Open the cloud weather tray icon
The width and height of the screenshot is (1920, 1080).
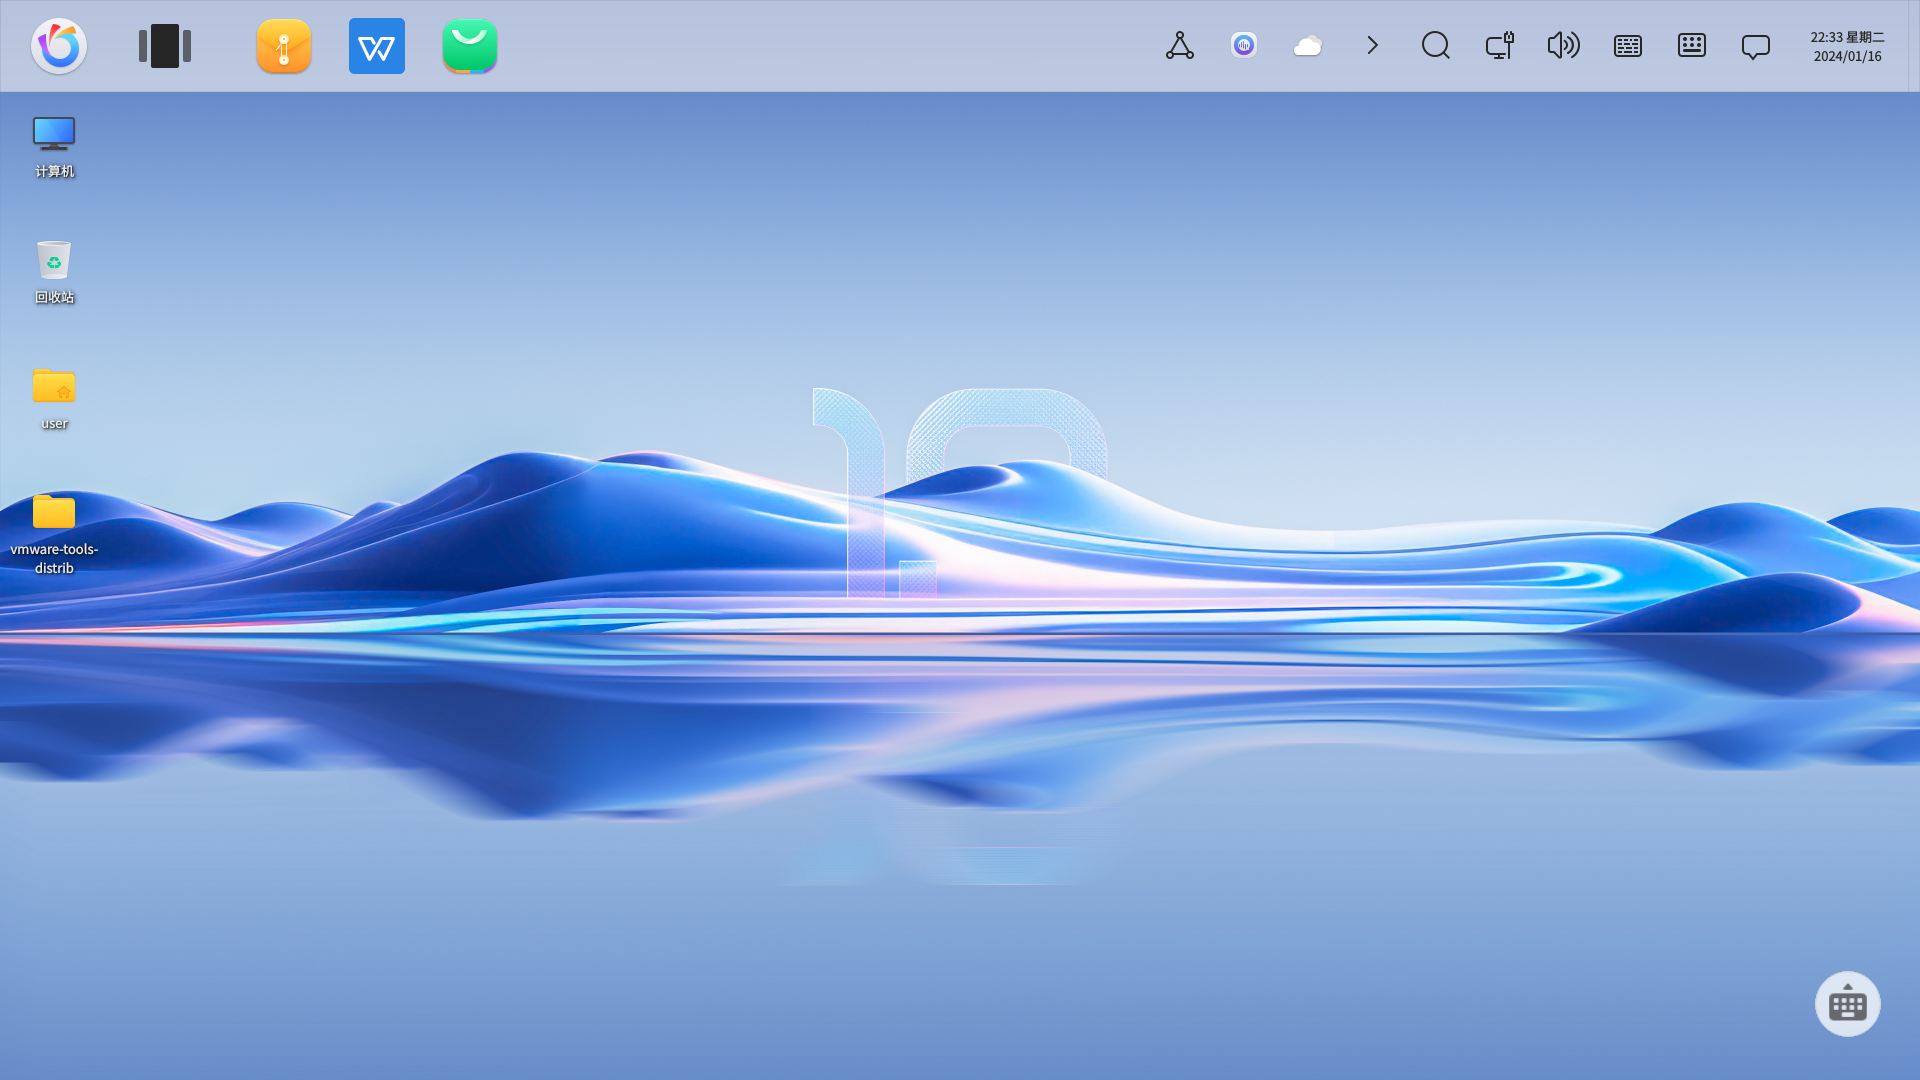coord(1308,46)
